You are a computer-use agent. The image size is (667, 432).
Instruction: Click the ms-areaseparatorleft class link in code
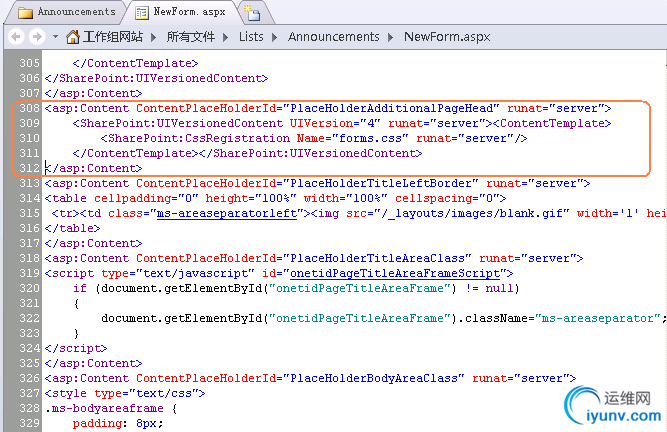[227, 213]
